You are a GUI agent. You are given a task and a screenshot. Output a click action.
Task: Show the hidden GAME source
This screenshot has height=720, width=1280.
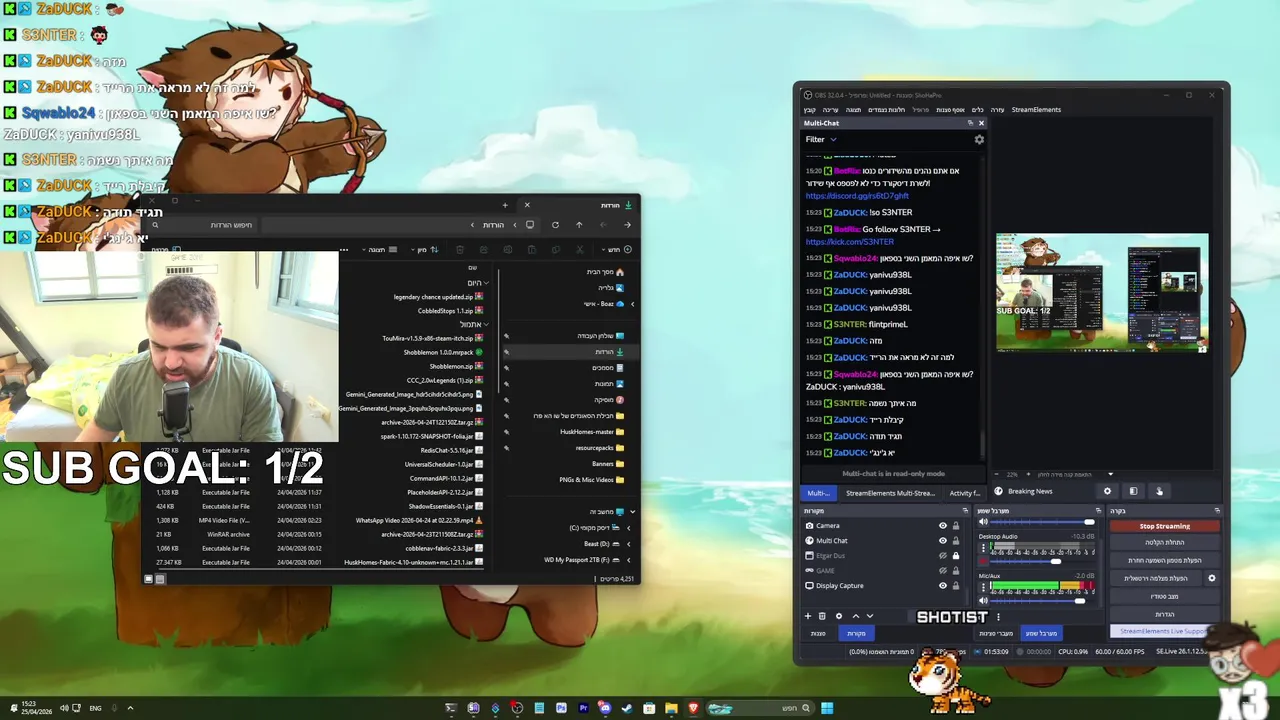[x=942, y=571]
